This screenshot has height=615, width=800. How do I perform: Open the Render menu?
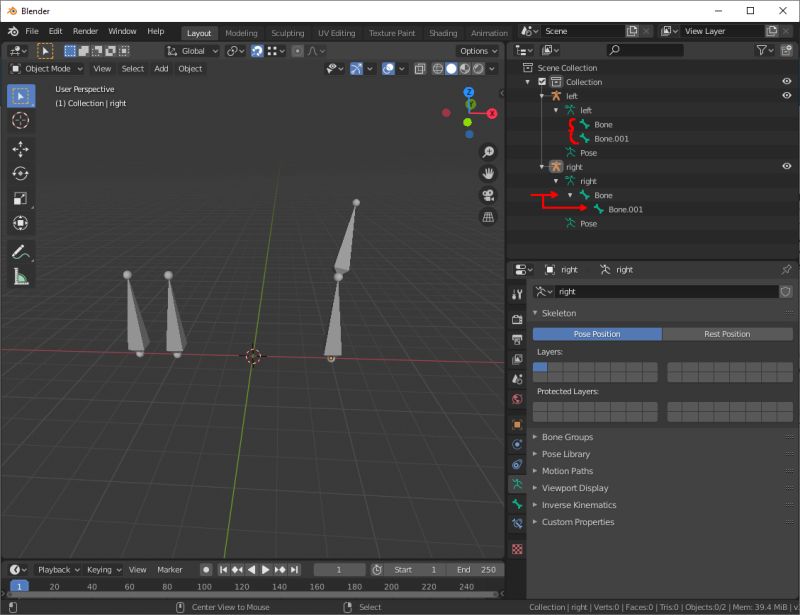[85, 31]
